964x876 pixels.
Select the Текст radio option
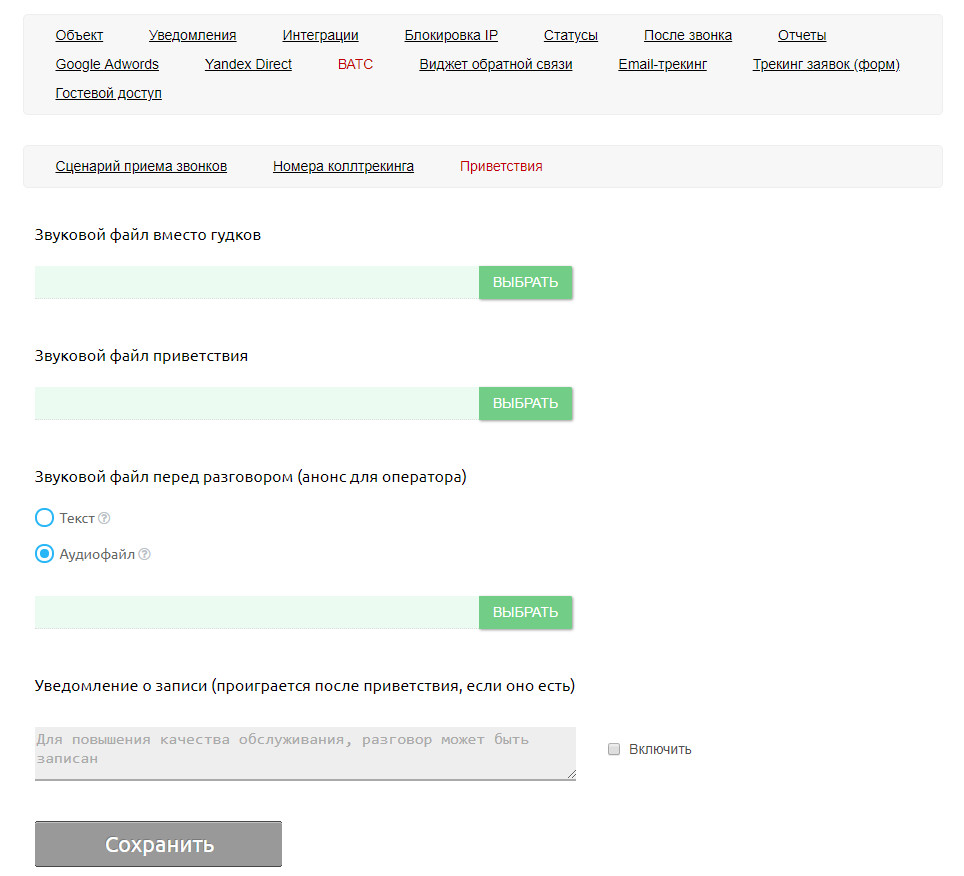tap(44, 518)
